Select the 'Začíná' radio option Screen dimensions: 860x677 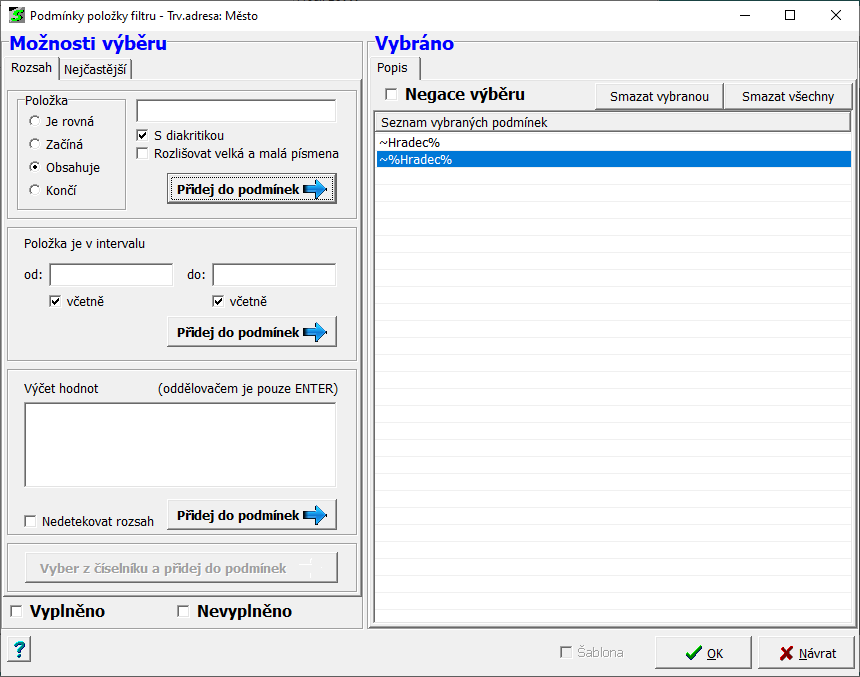click(x=35, y=144)
